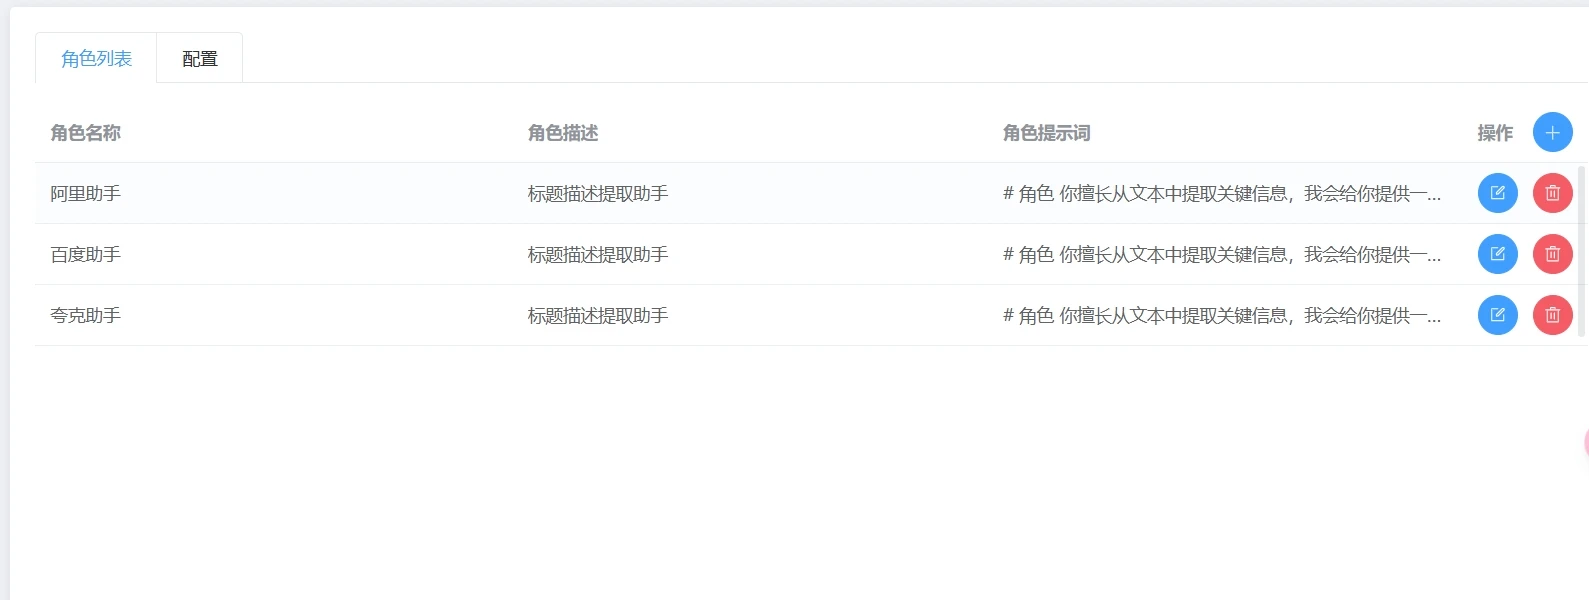Image resolution: width=1589 pixels, height=600 pixels.
Task: Open the editor for 夸克助手
Action: (1497, 315)
